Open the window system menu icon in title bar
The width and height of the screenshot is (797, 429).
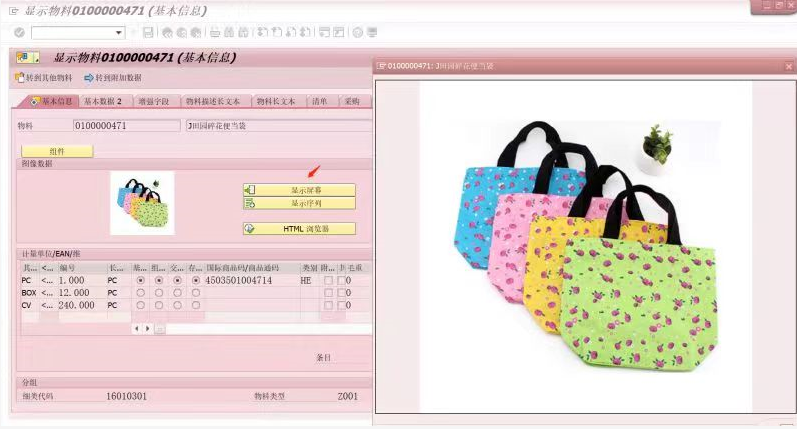tap(14, 10)
